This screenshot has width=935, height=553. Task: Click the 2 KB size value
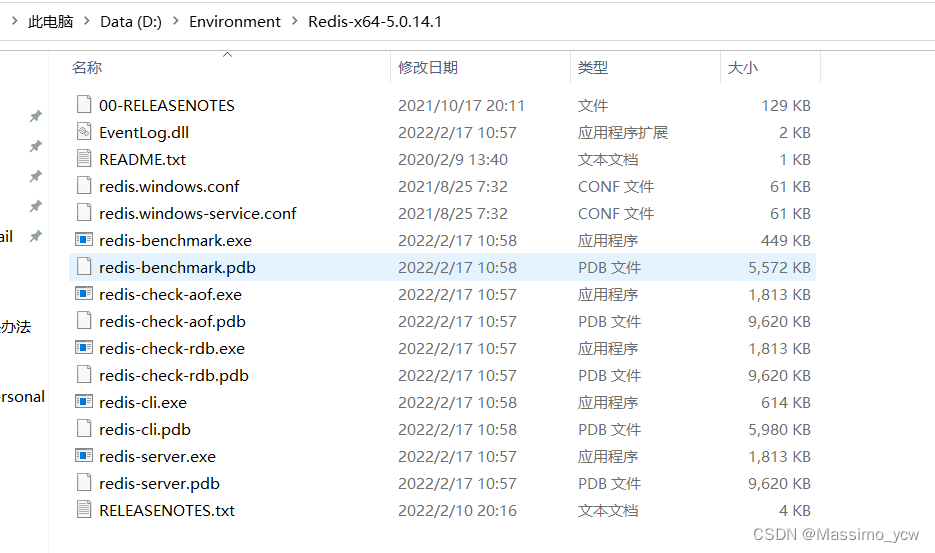[x=794, y=132]
